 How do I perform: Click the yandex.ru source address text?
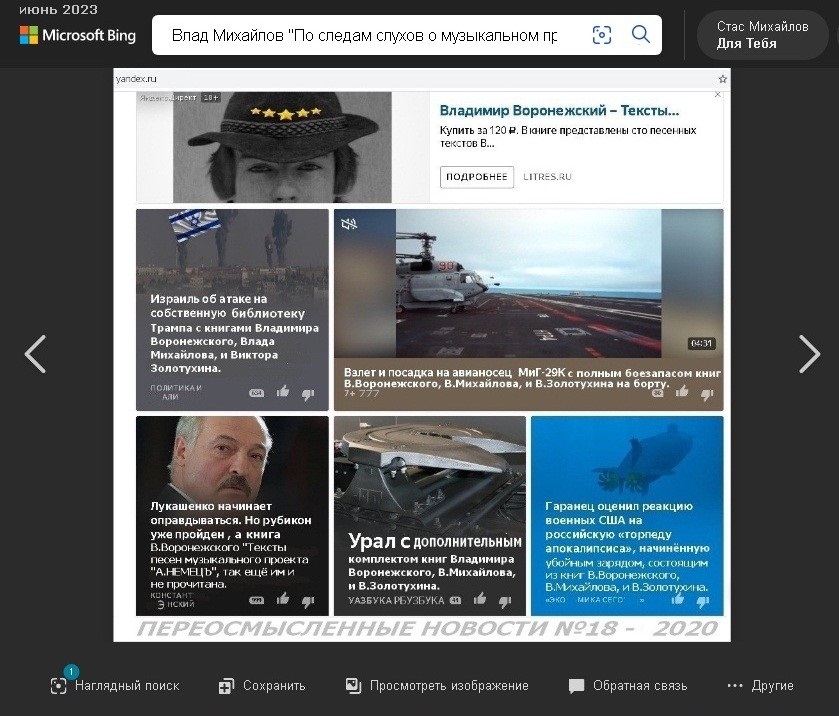tap(136, 79)
